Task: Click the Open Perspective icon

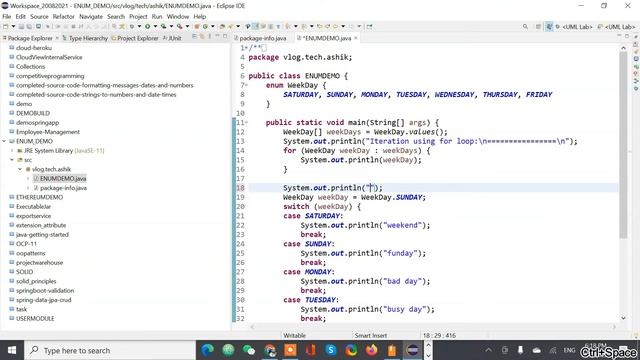Action: point(538,27)
